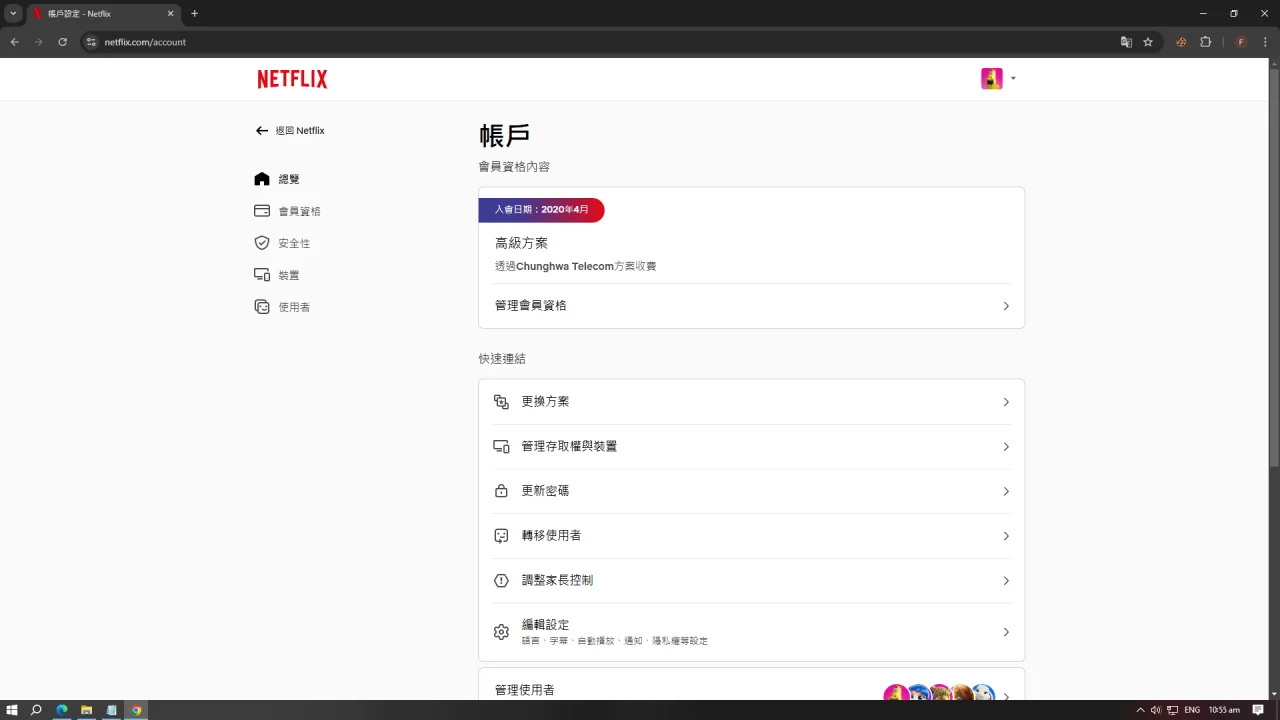Click the Netflix logo

point(292,79)
